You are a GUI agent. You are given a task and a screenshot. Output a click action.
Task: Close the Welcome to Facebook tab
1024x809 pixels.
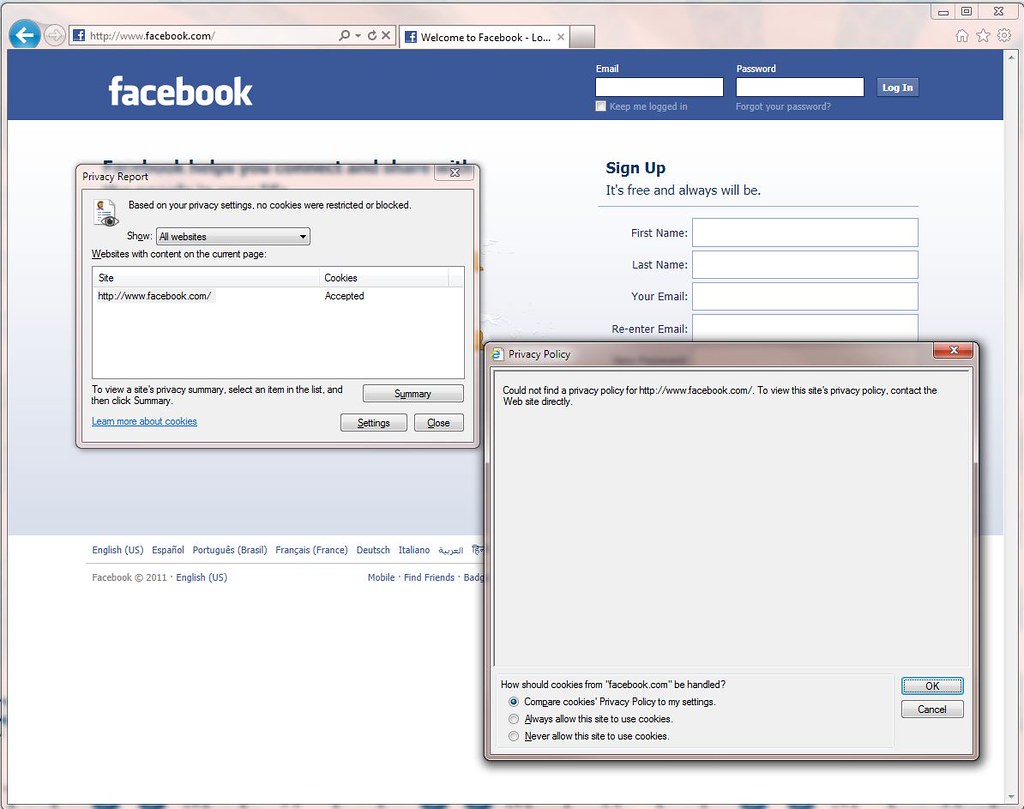pyautogui.click(x=560, y=37)
